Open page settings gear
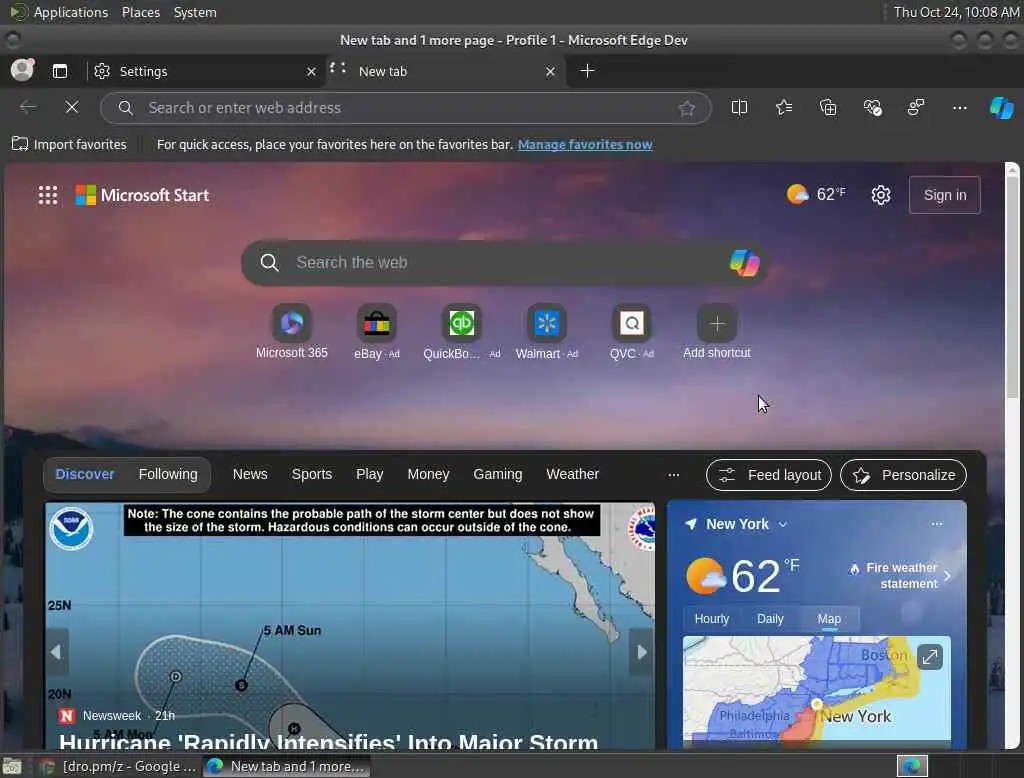The height and width of the screenshot is (778, 1024). coord(880,195)
